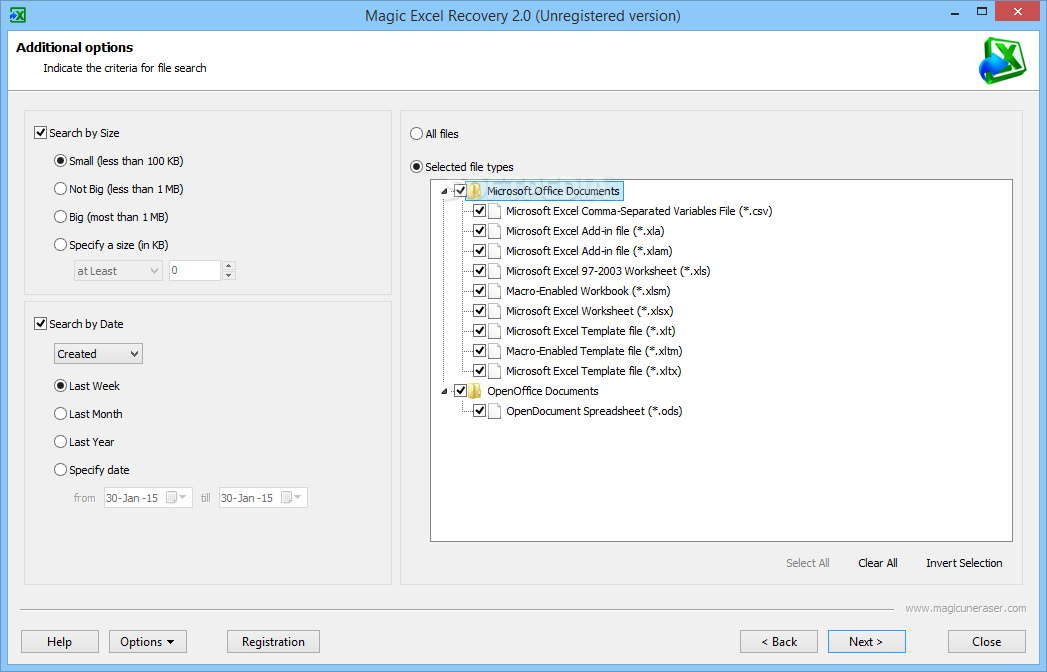Toggle the OpenOffice Documents group checkbox
The height and width of the screenshot is (672, 1047).
click(x=460, y=391)
